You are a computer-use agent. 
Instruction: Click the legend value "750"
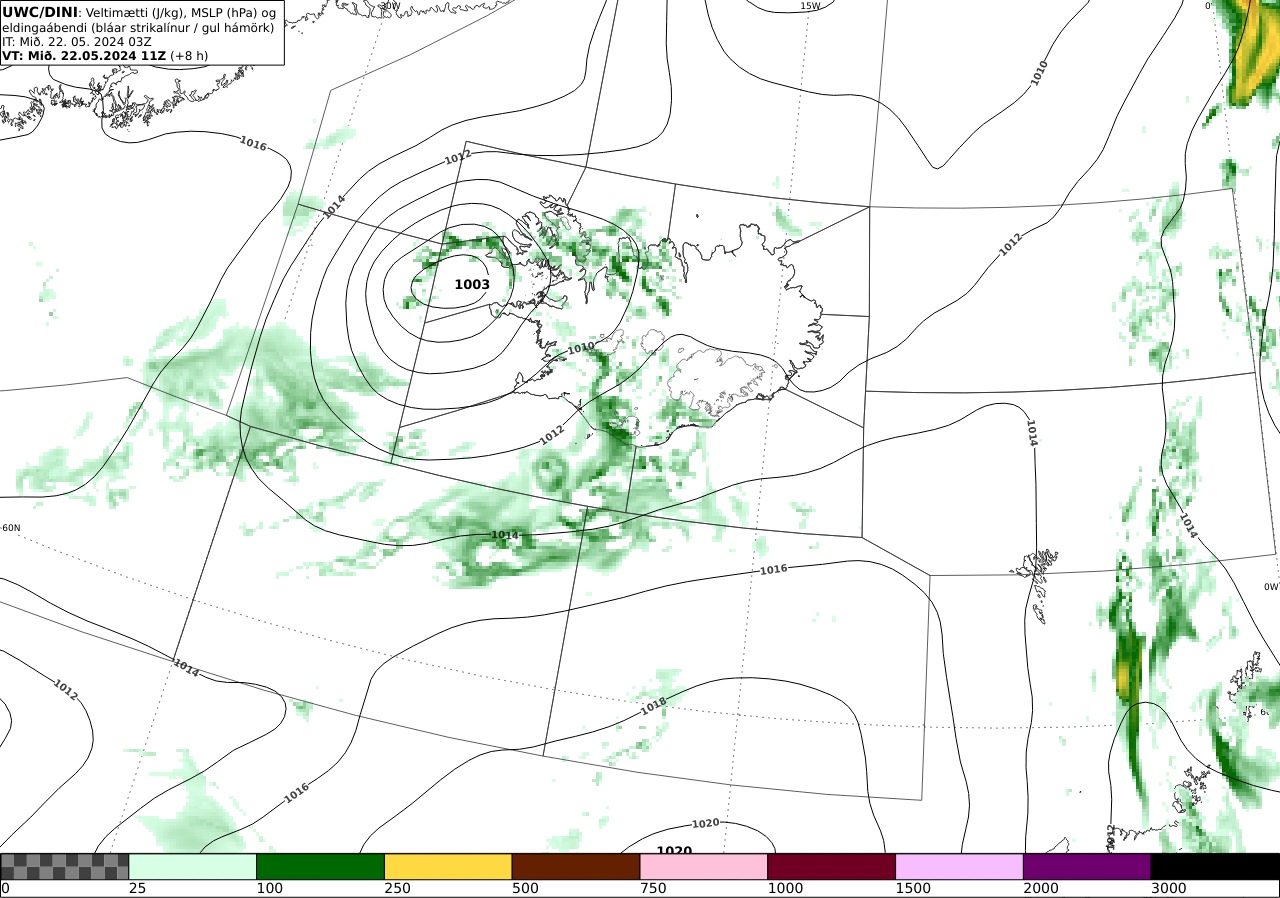pyautogui.click(x=654, y=888)
